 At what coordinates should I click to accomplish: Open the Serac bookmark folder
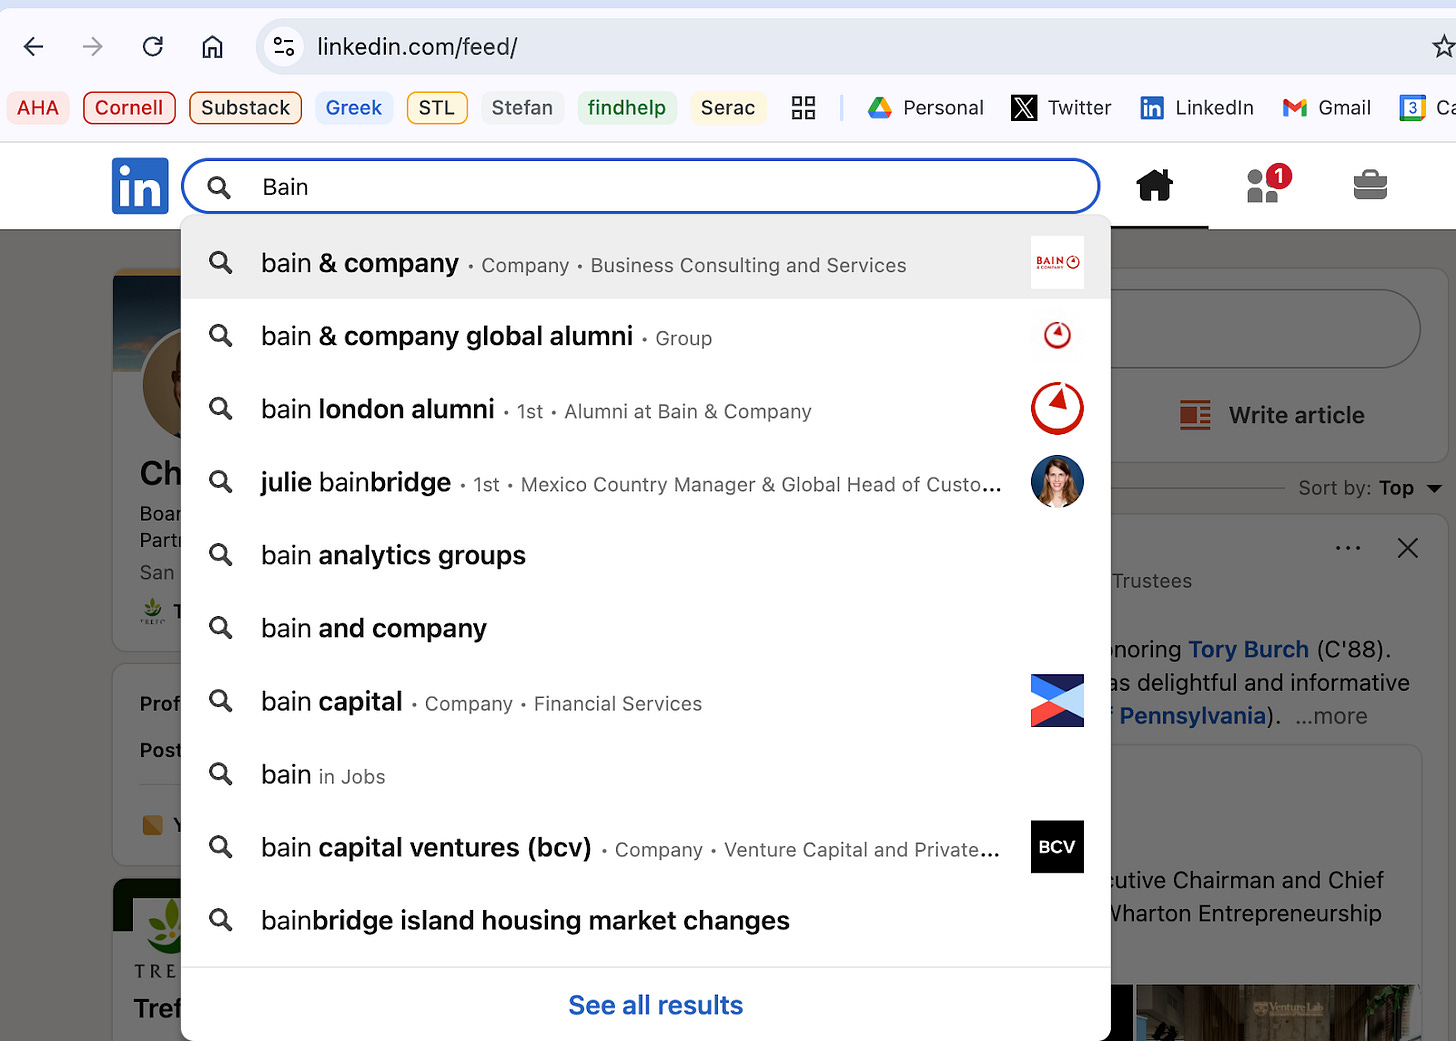[728, 108]
